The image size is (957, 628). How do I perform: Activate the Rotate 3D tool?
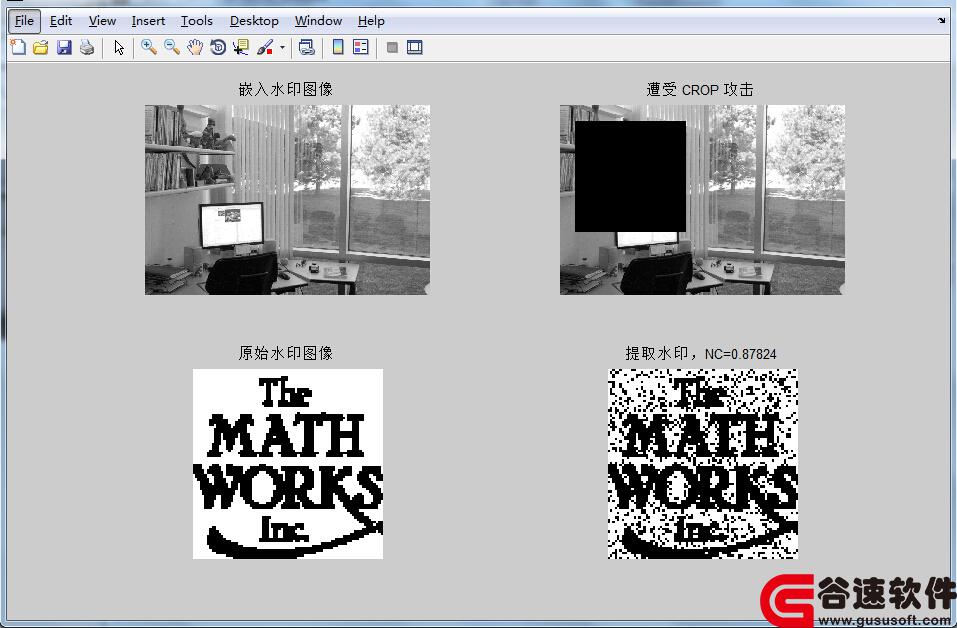coord(218,47)
